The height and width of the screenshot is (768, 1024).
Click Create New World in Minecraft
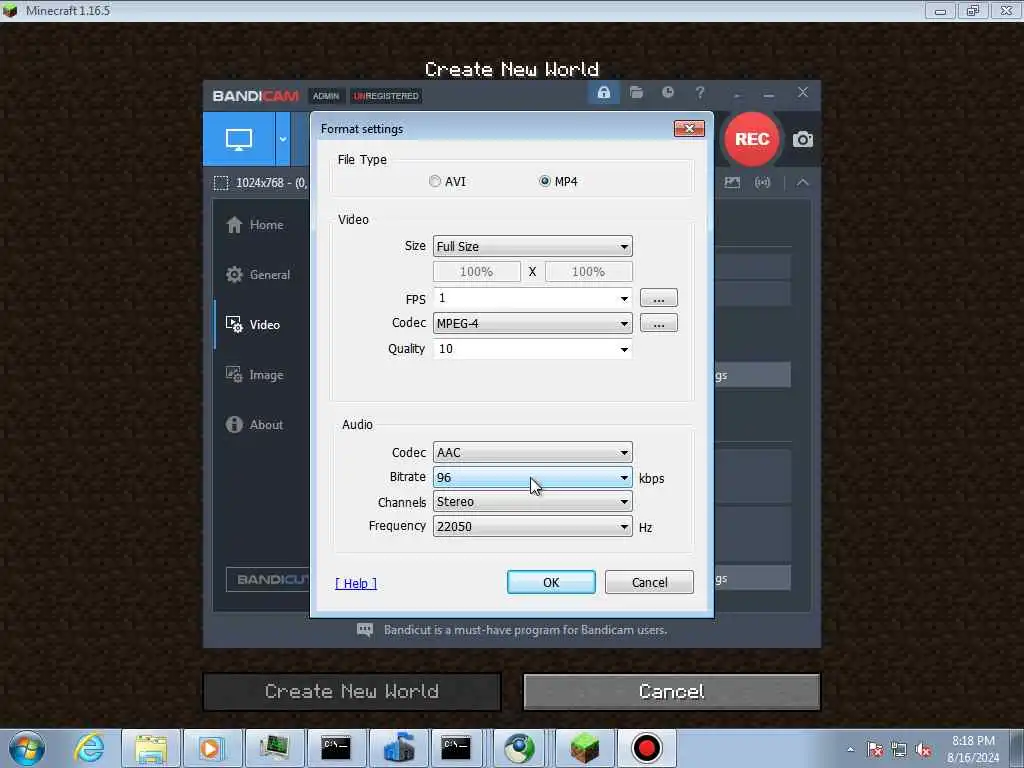tap(352, 692)
